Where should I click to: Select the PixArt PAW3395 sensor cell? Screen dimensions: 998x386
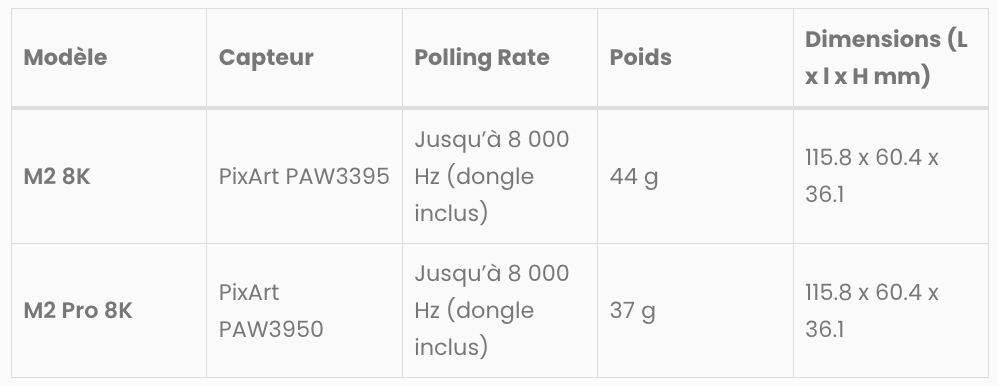[x=304, y=176]
